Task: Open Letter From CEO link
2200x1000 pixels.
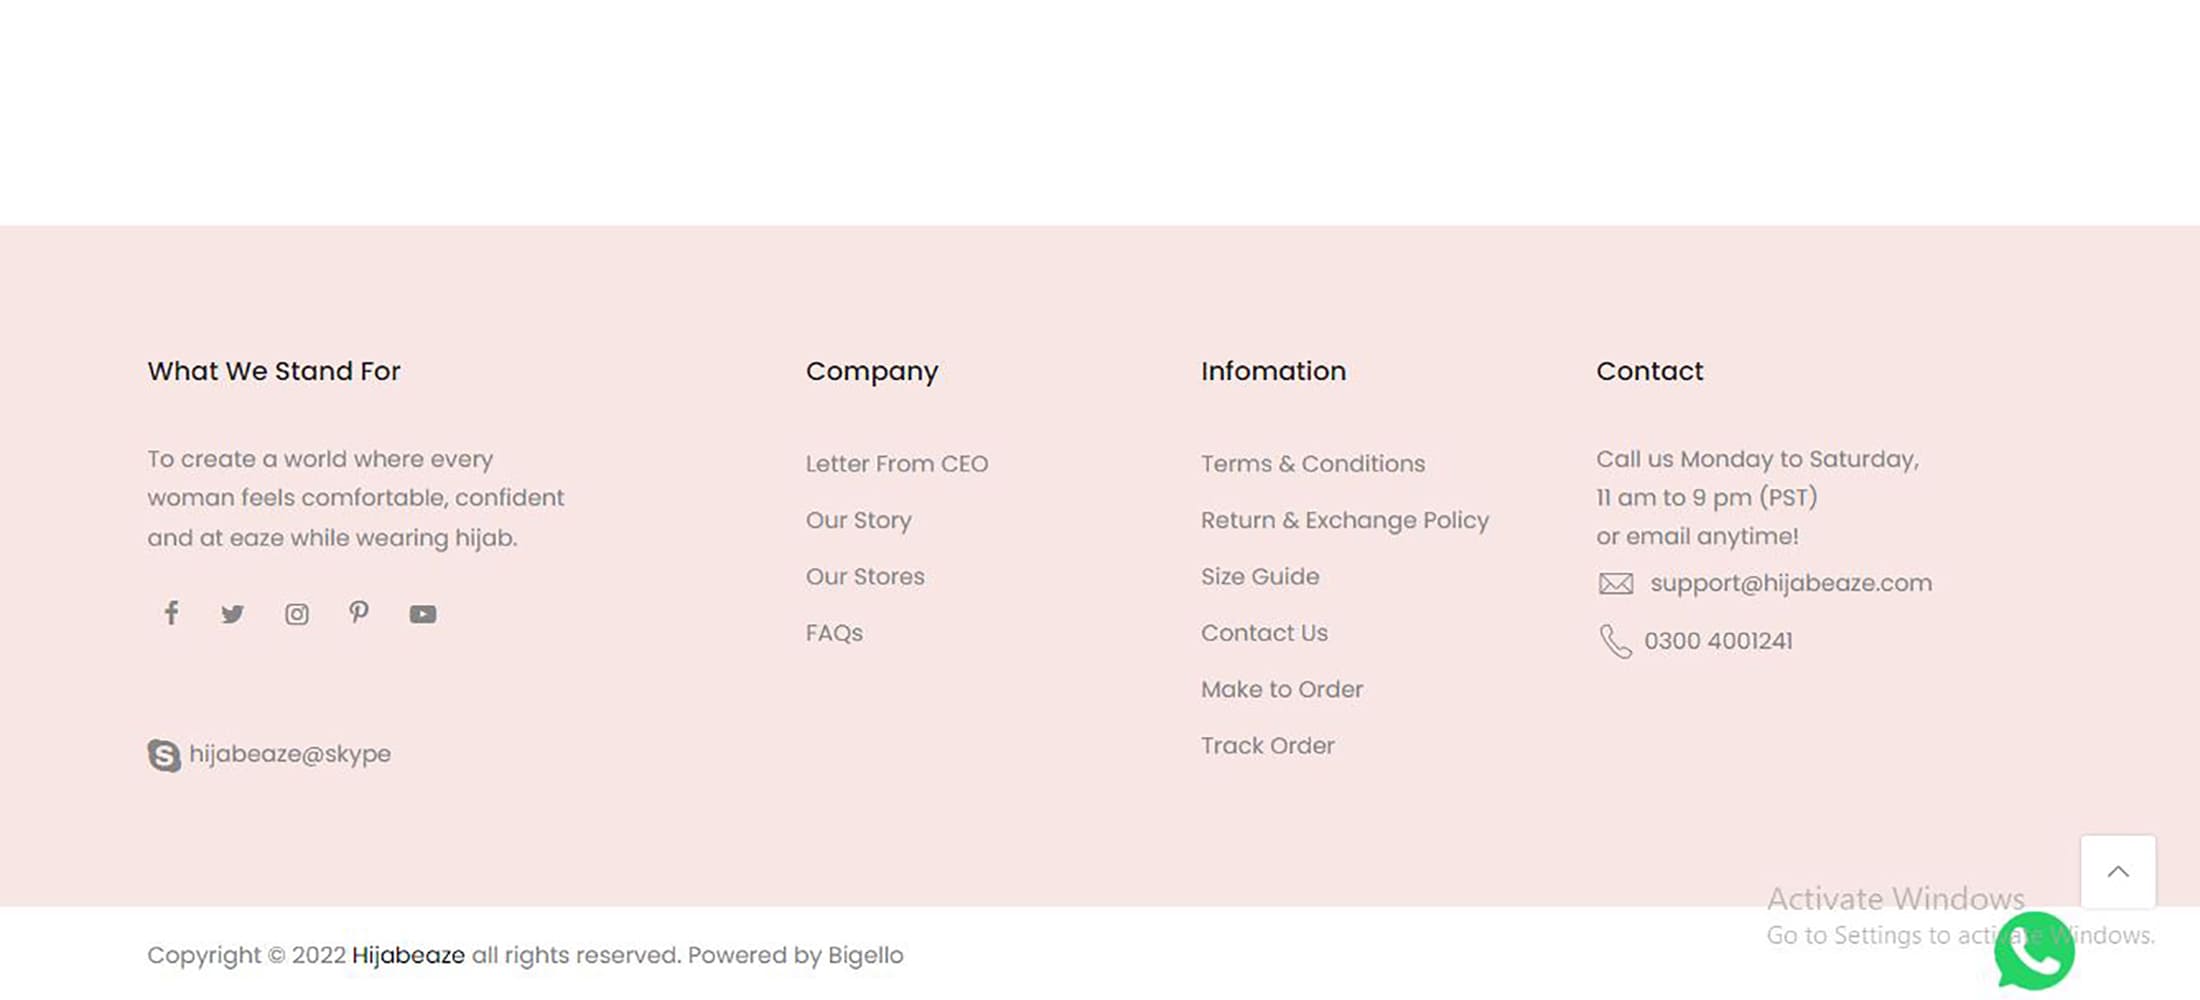Action: pos(897,464)
